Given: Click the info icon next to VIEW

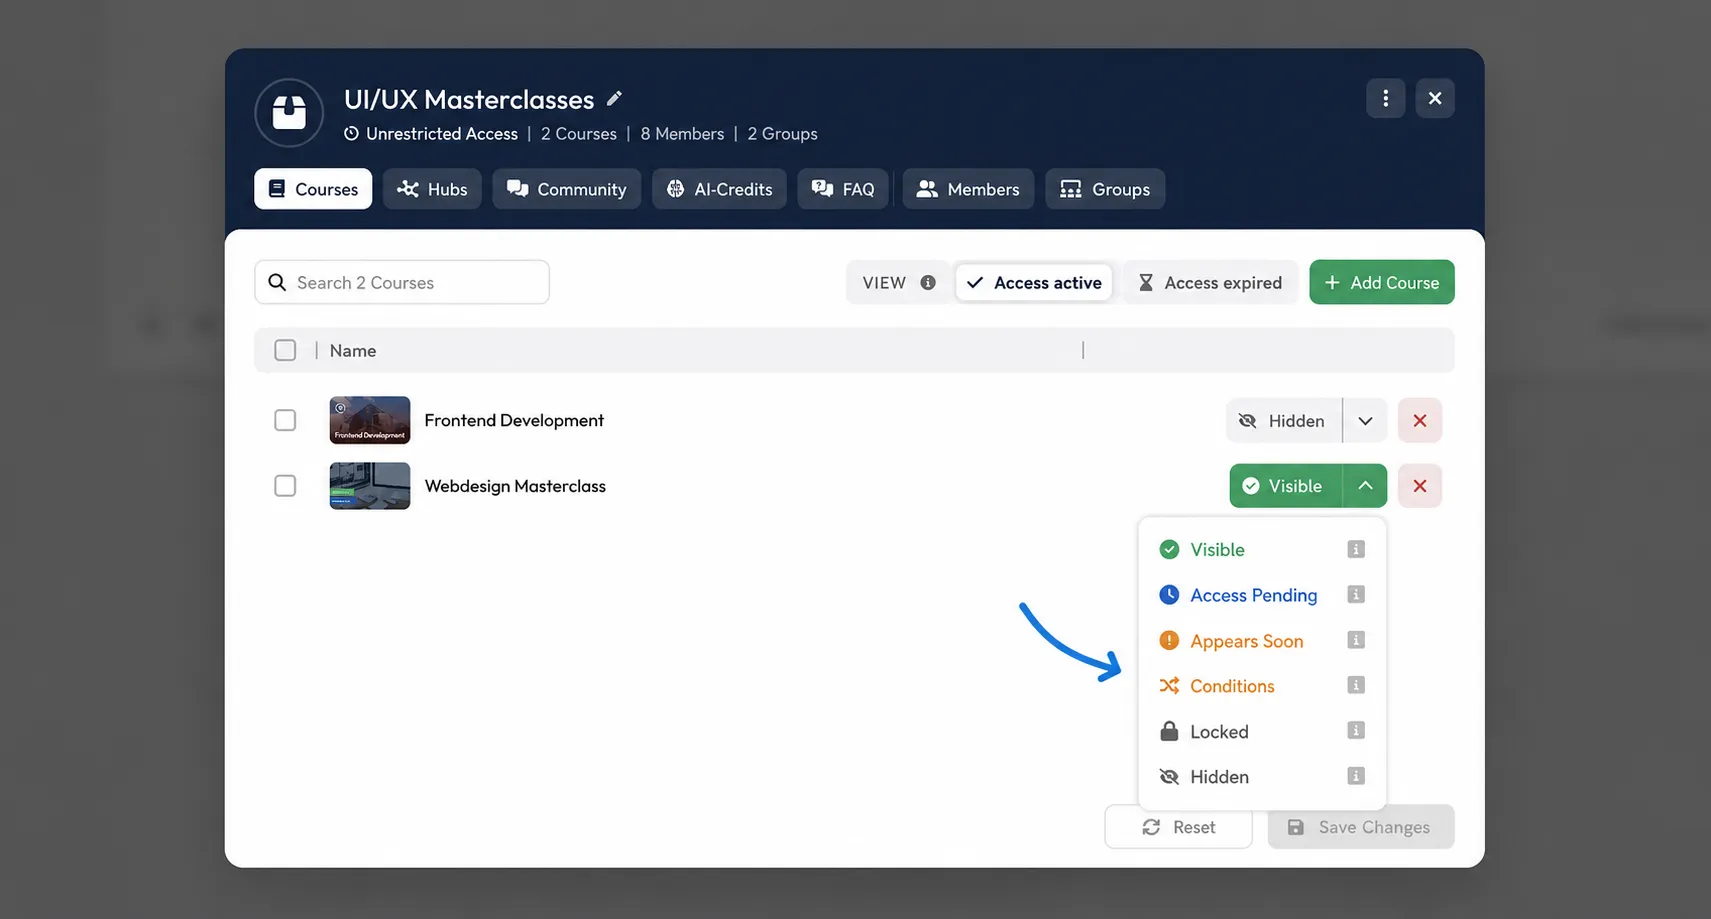Looking at the screenshot, I should 928,283.
